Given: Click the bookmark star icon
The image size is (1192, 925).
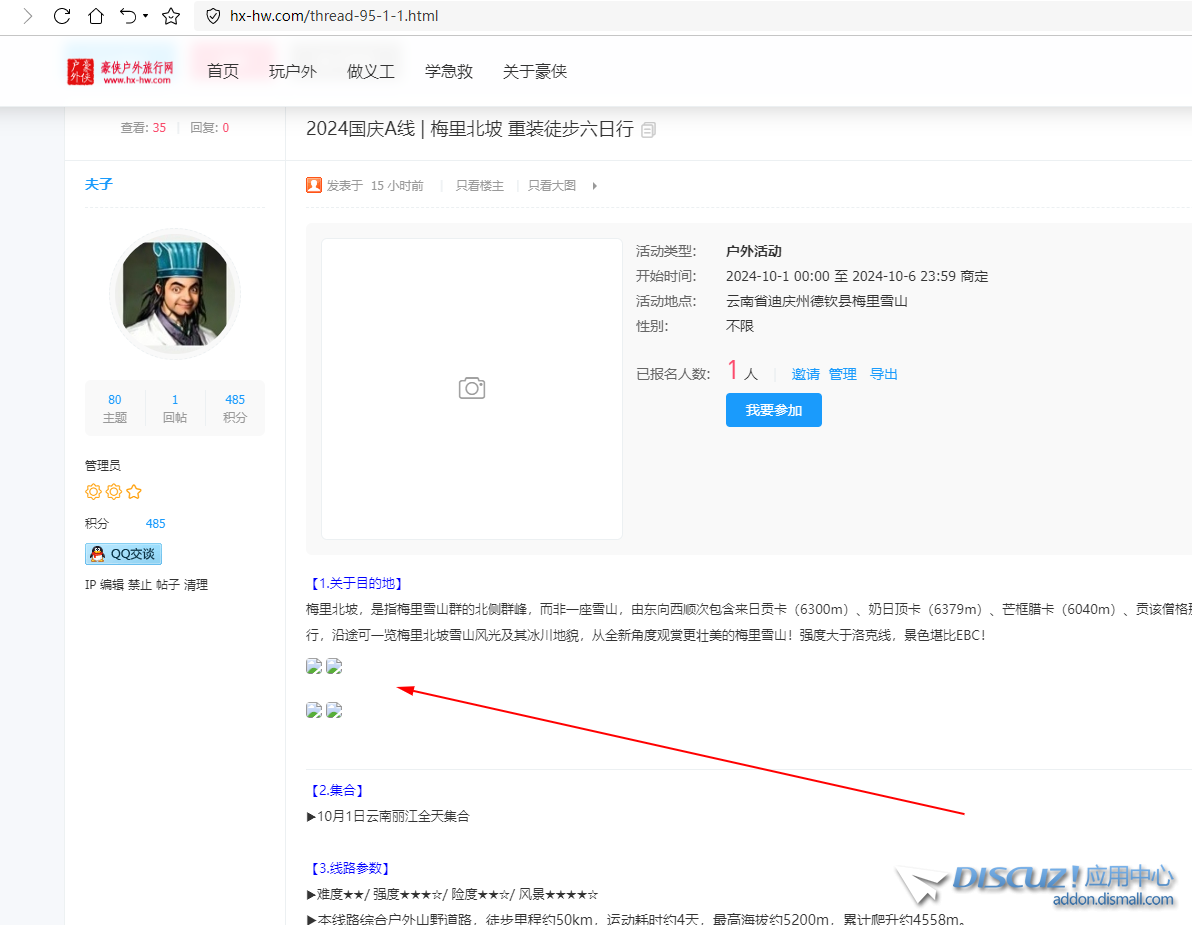Looking at the screenshot, I should (x=171, y=16).
